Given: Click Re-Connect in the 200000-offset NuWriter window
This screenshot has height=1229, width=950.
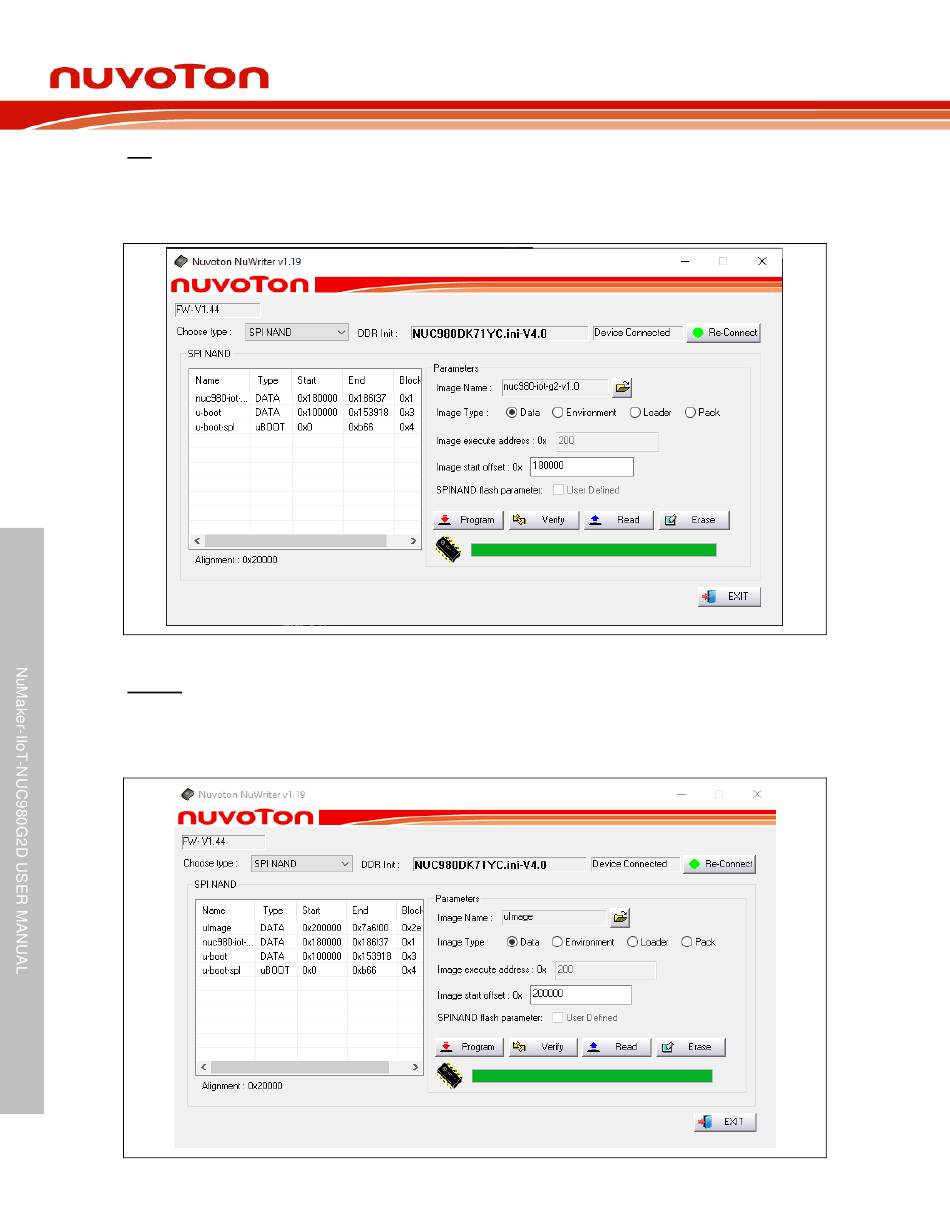Looking at the screenshot, I should click(720, 864).
